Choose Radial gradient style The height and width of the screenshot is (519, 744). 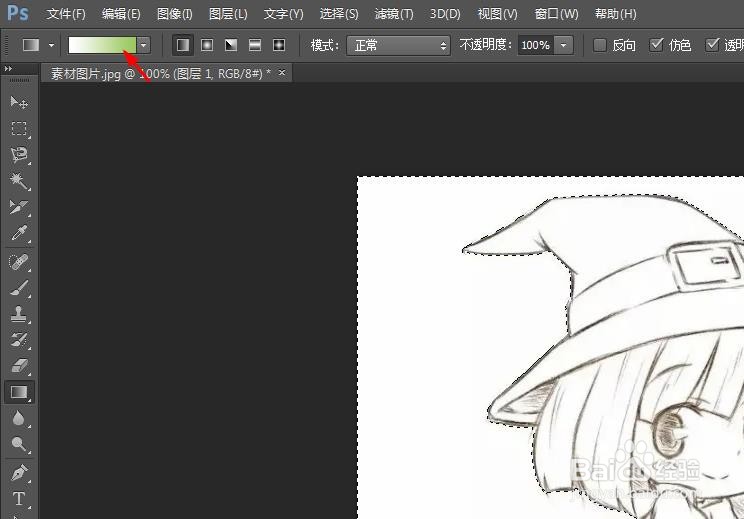[x=207, y=45]
